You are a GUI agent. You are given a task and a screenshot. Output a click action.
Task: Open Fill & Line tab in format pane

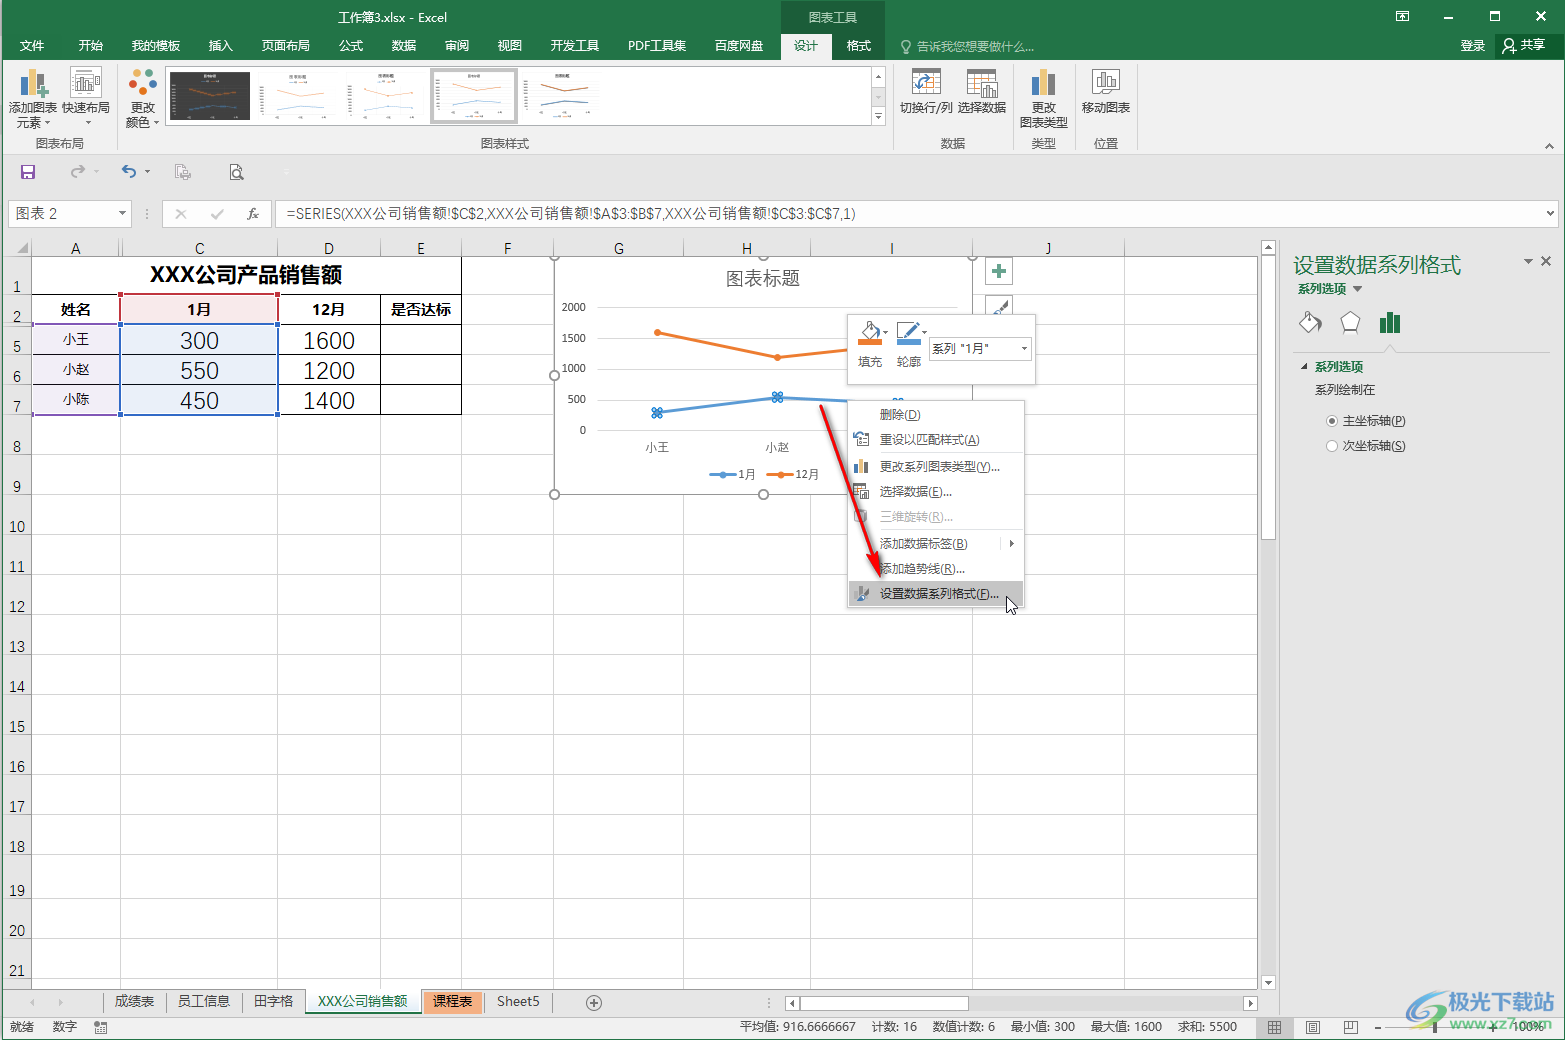pyautogui.click(x=1310, y=322)
